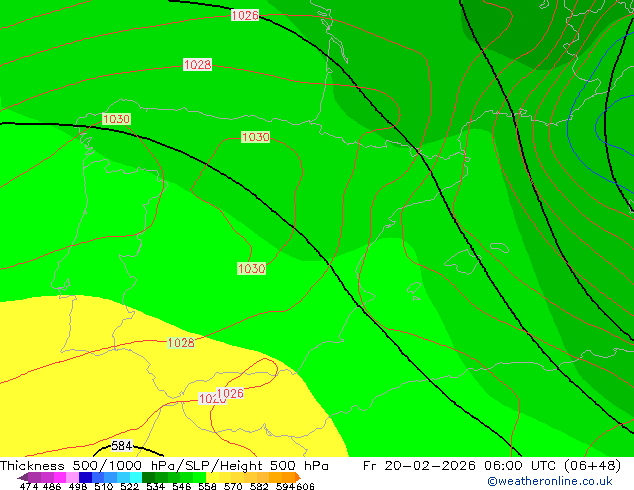634x490 pixels.
Task: Click the orange arrow end of color scale
Action: 298,477
